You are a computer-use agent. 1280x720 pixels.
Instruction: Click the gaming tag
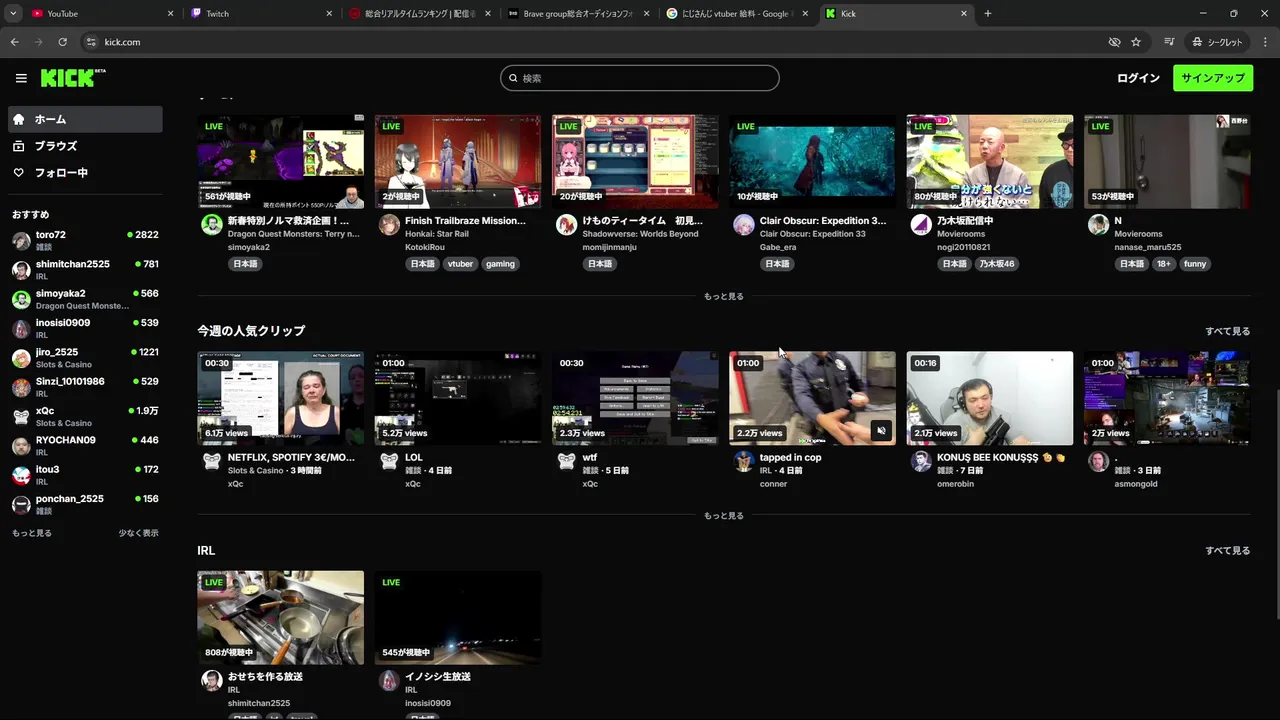(x=500, y=264)
